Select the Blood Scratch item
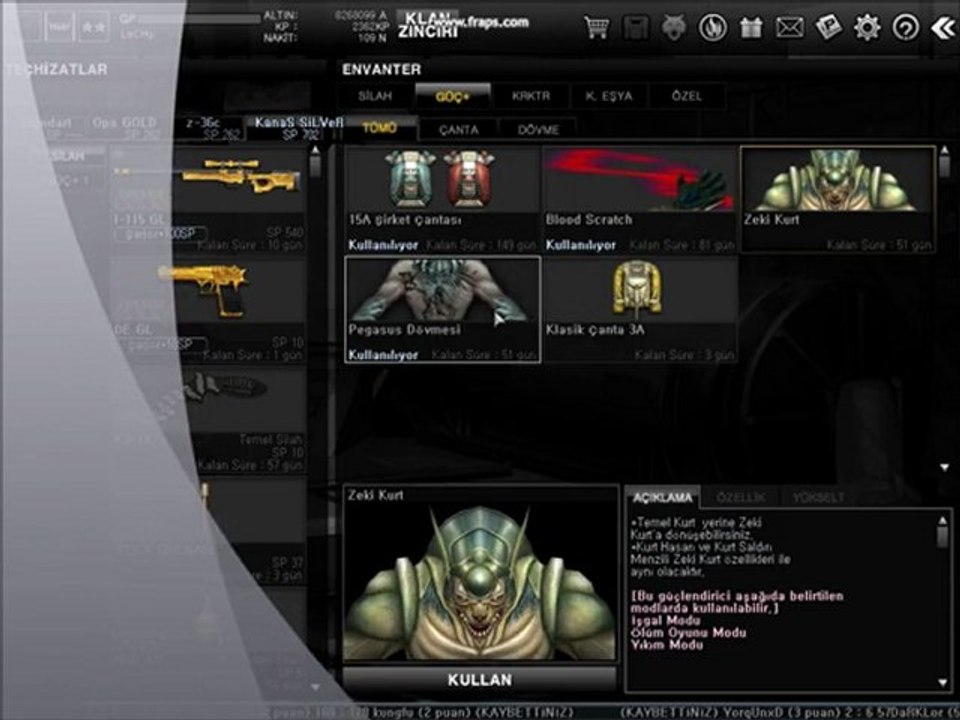 pyautogui.click(x=640, y=200)
